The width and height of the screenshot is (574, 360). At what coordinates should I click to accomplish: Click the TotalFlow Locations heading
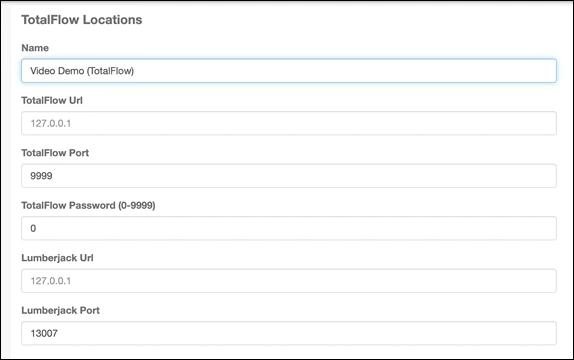point(82,20)
